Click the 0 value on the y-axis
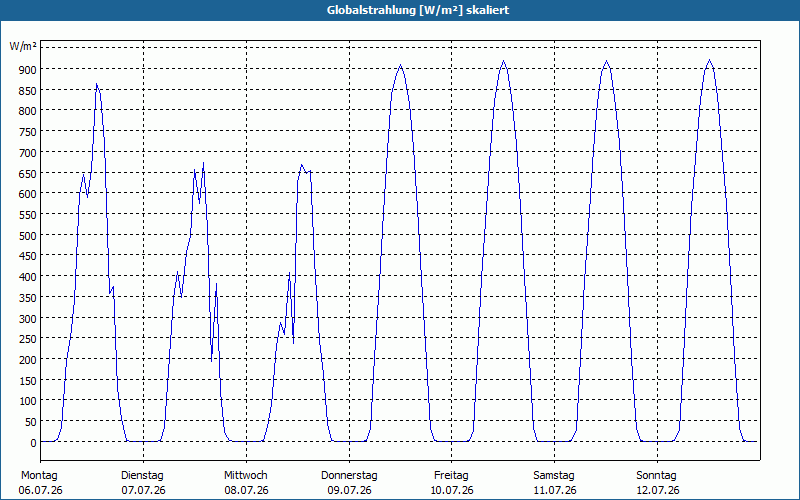 (x=34, y=443)
